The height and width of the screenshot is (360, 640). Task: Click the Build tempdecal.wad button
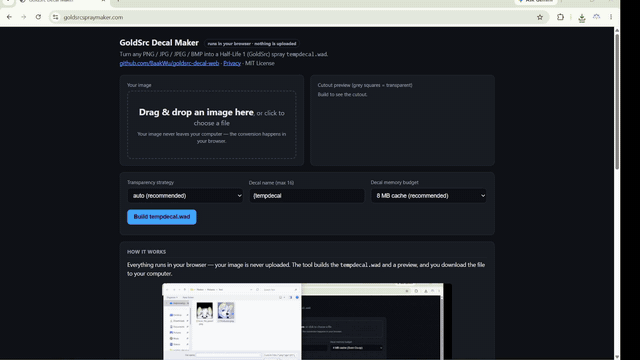pos(162,217)
